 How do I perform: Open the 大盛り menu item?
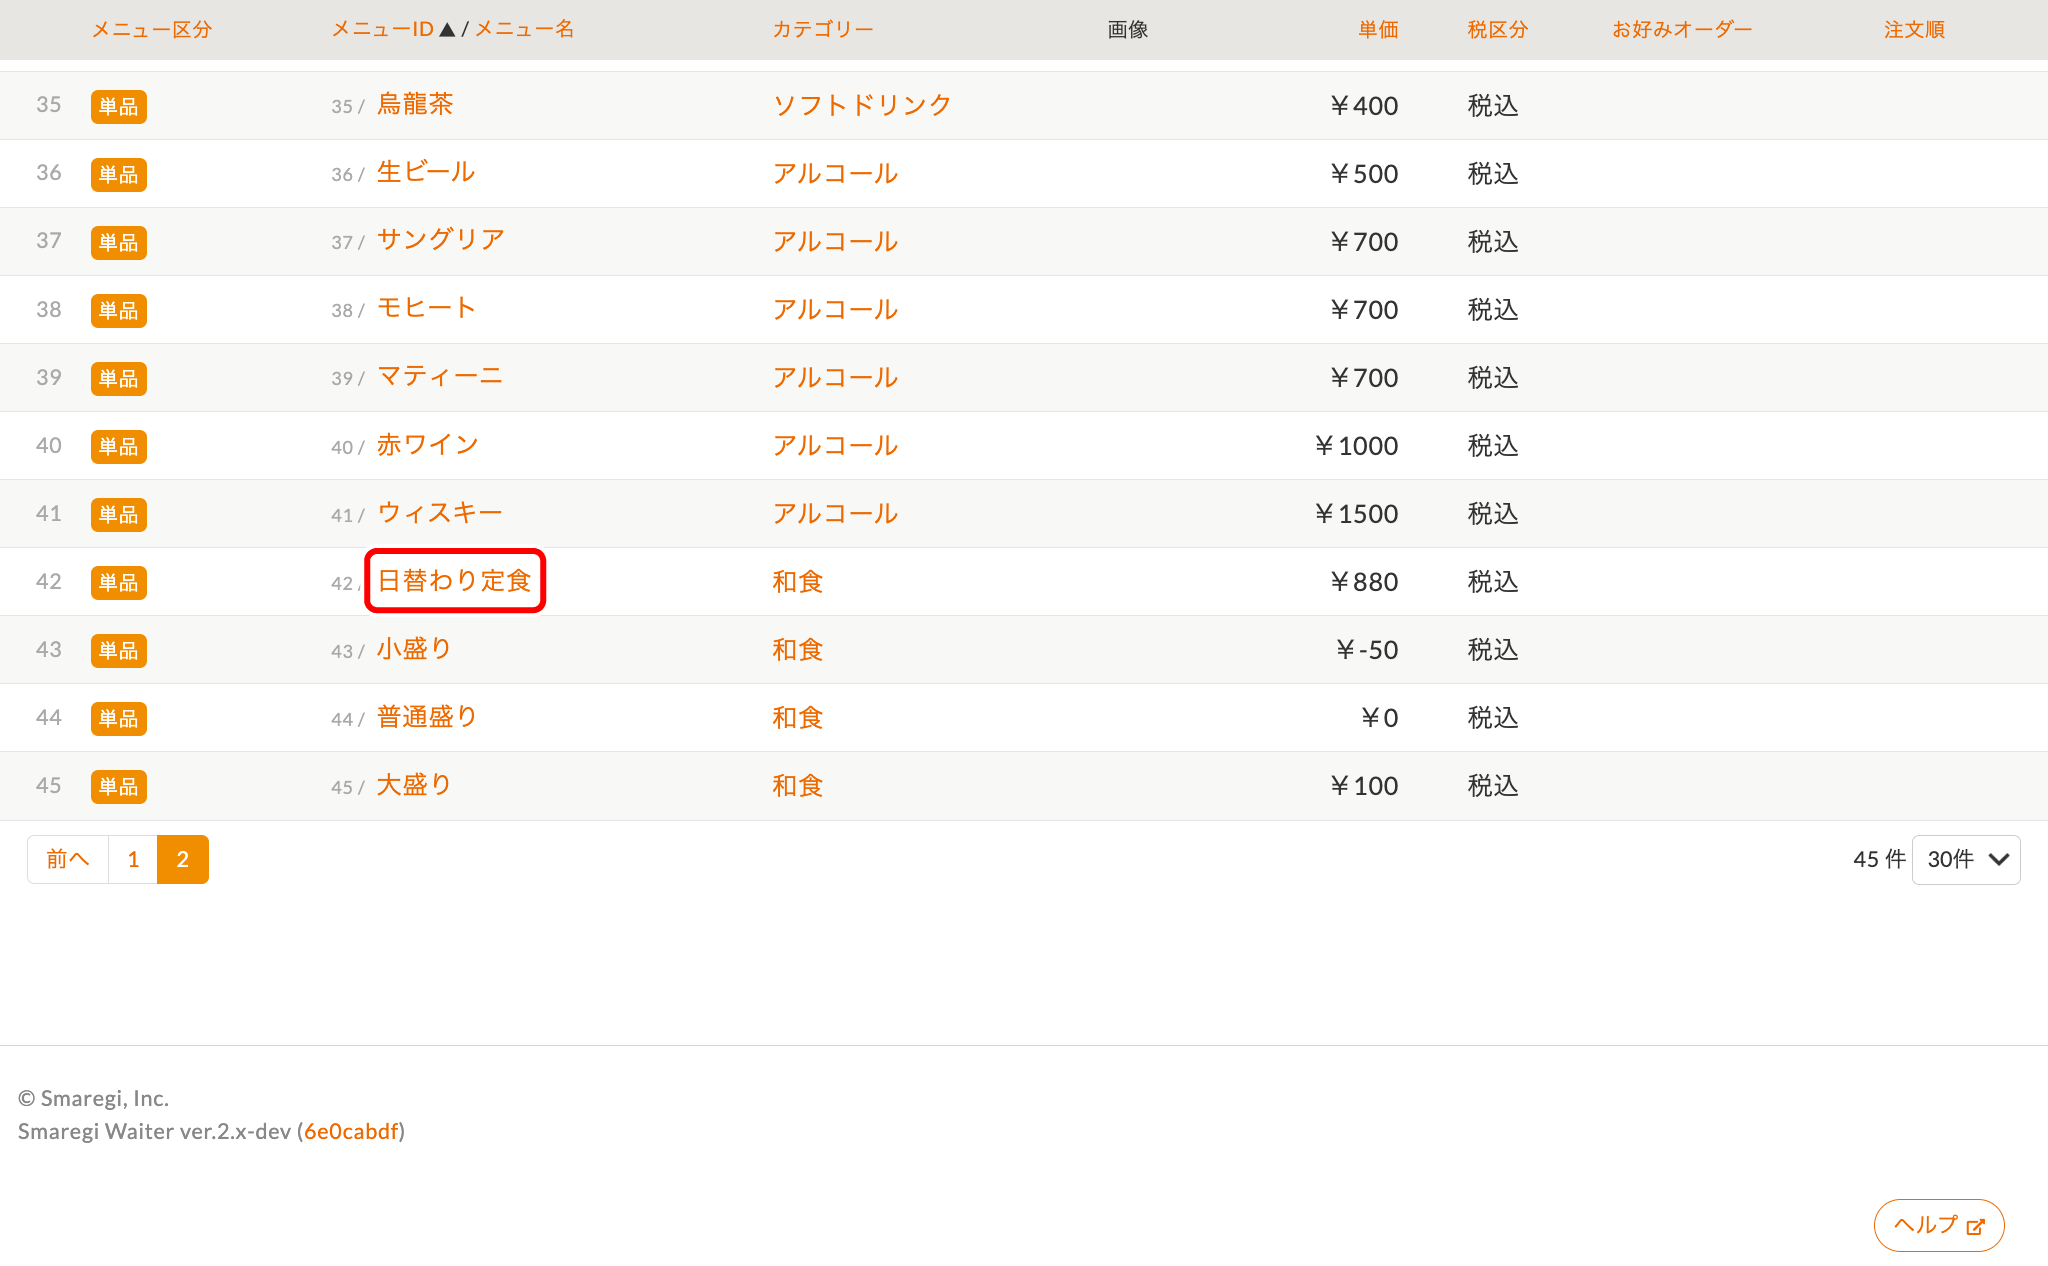click(x=414, y=785)
